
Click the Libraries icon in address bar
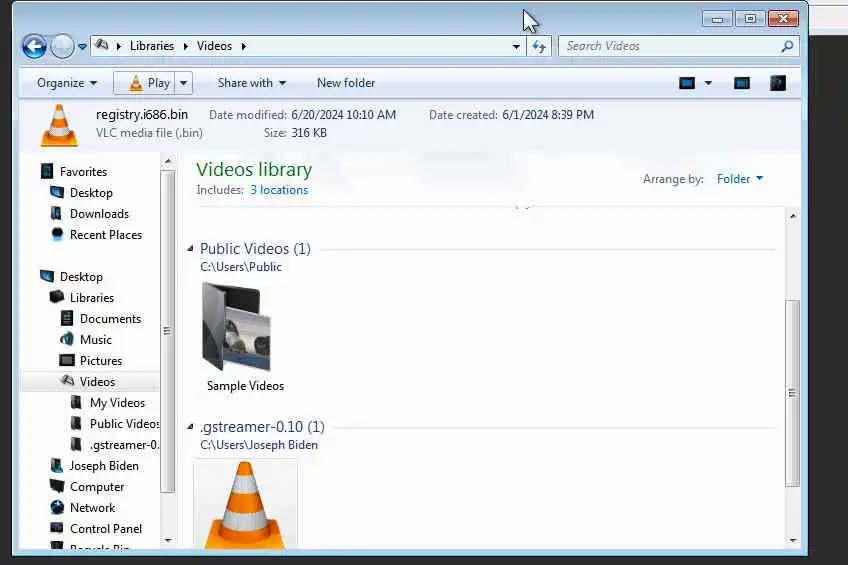tap(102, 45)
